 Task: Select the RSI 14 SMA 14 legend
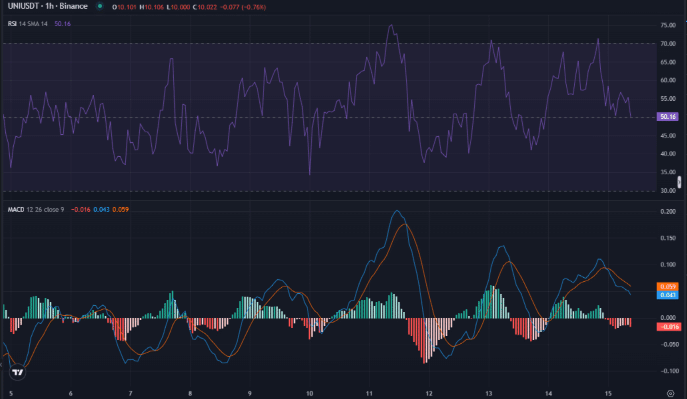click(x=28, y=24)
